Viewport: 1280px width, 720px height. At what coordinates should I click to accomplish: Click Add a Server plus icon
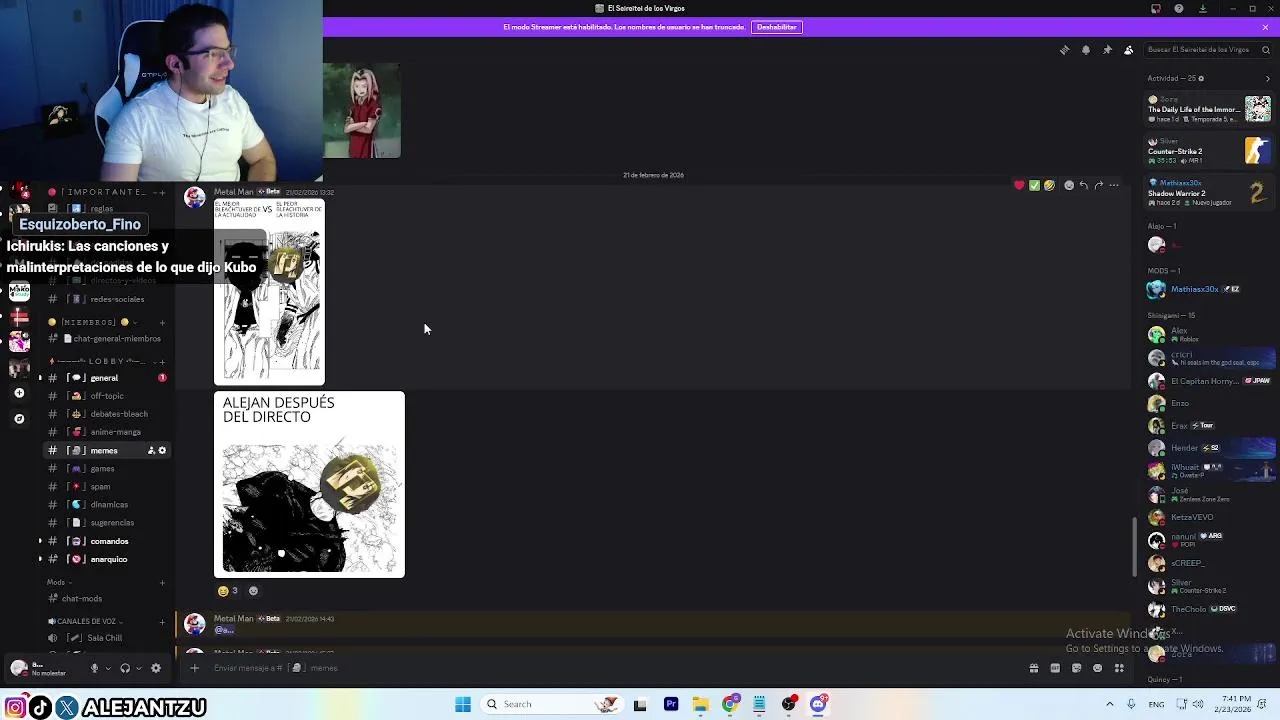[x=19, y=393]
